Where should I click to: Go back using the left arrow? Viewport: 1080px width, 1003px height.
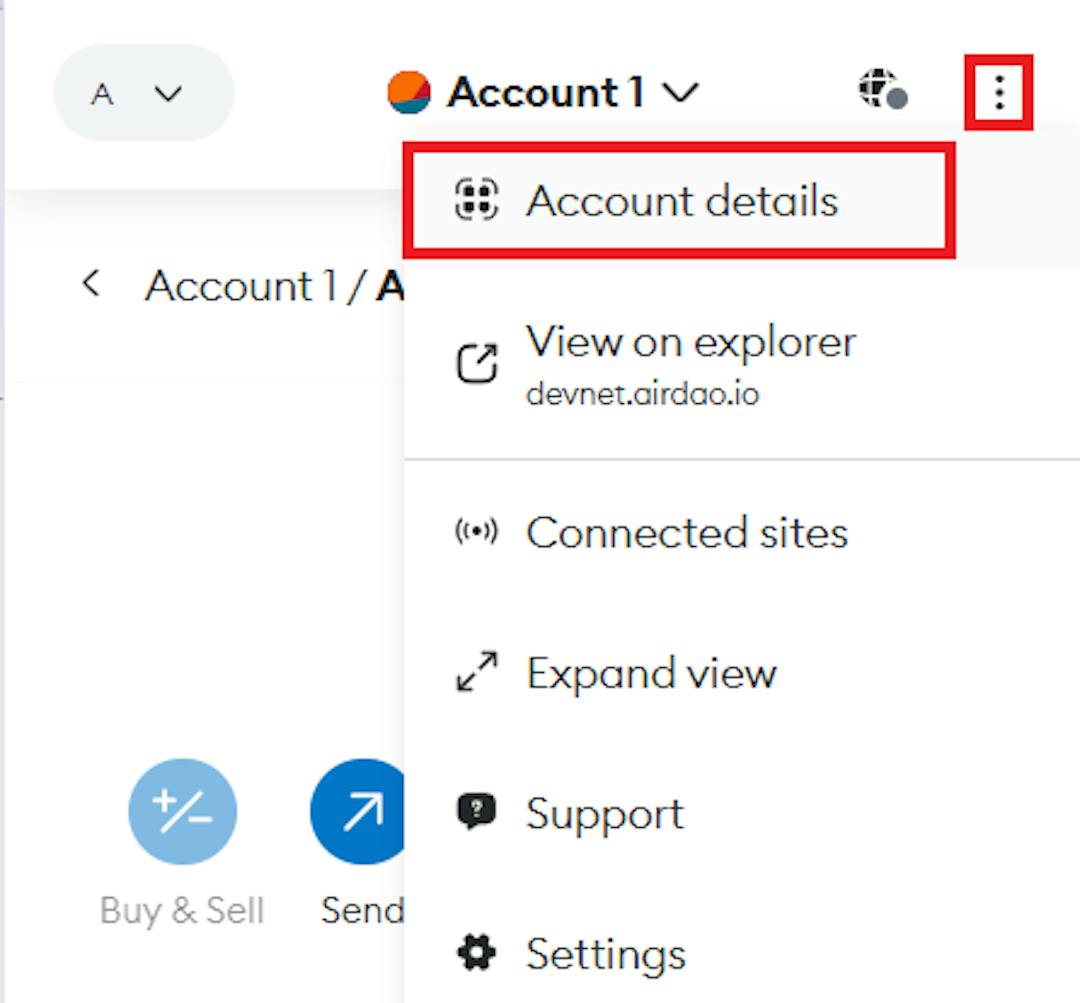click(92, 284)
